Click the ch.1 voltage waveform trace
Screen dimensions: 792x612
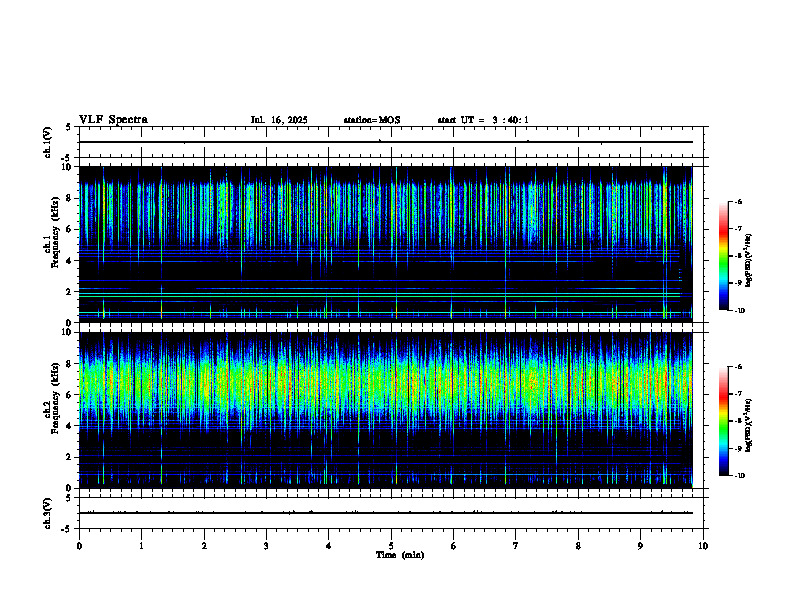pyautogui.click(x=385, y=142)
